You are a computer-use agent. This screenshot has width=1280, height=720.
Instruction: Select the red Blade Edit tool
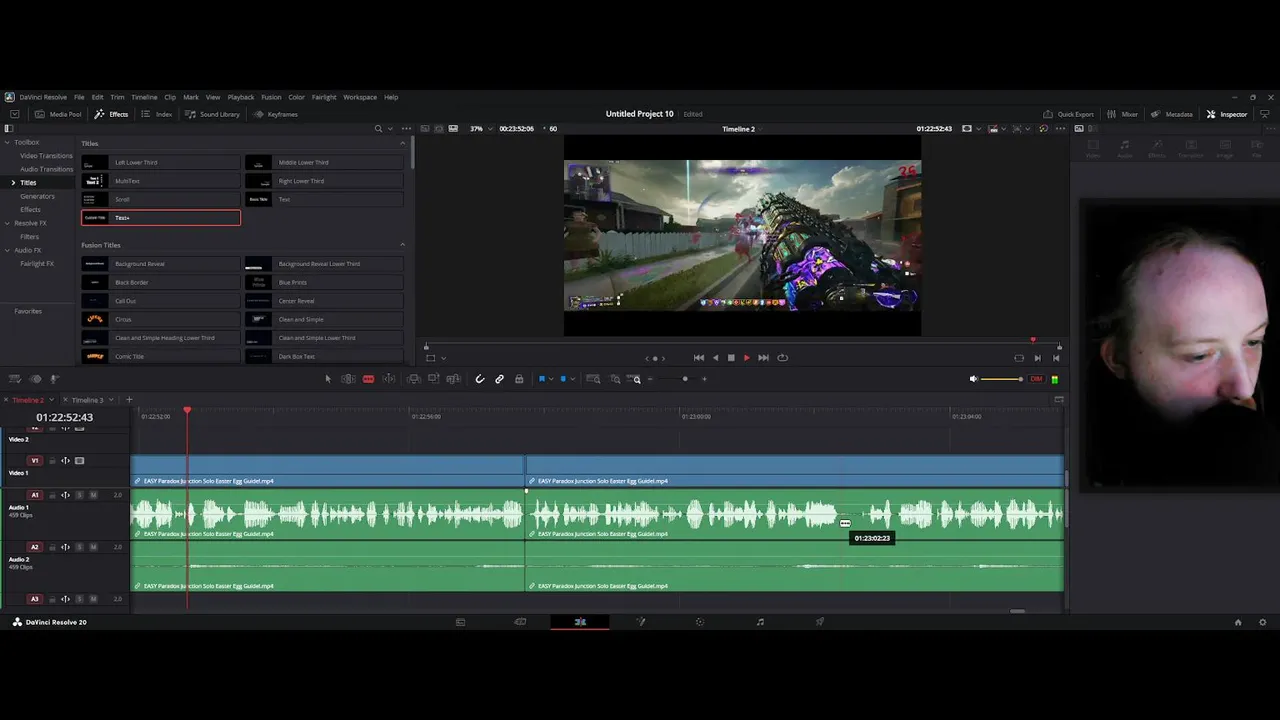click(x=368, y=379)
